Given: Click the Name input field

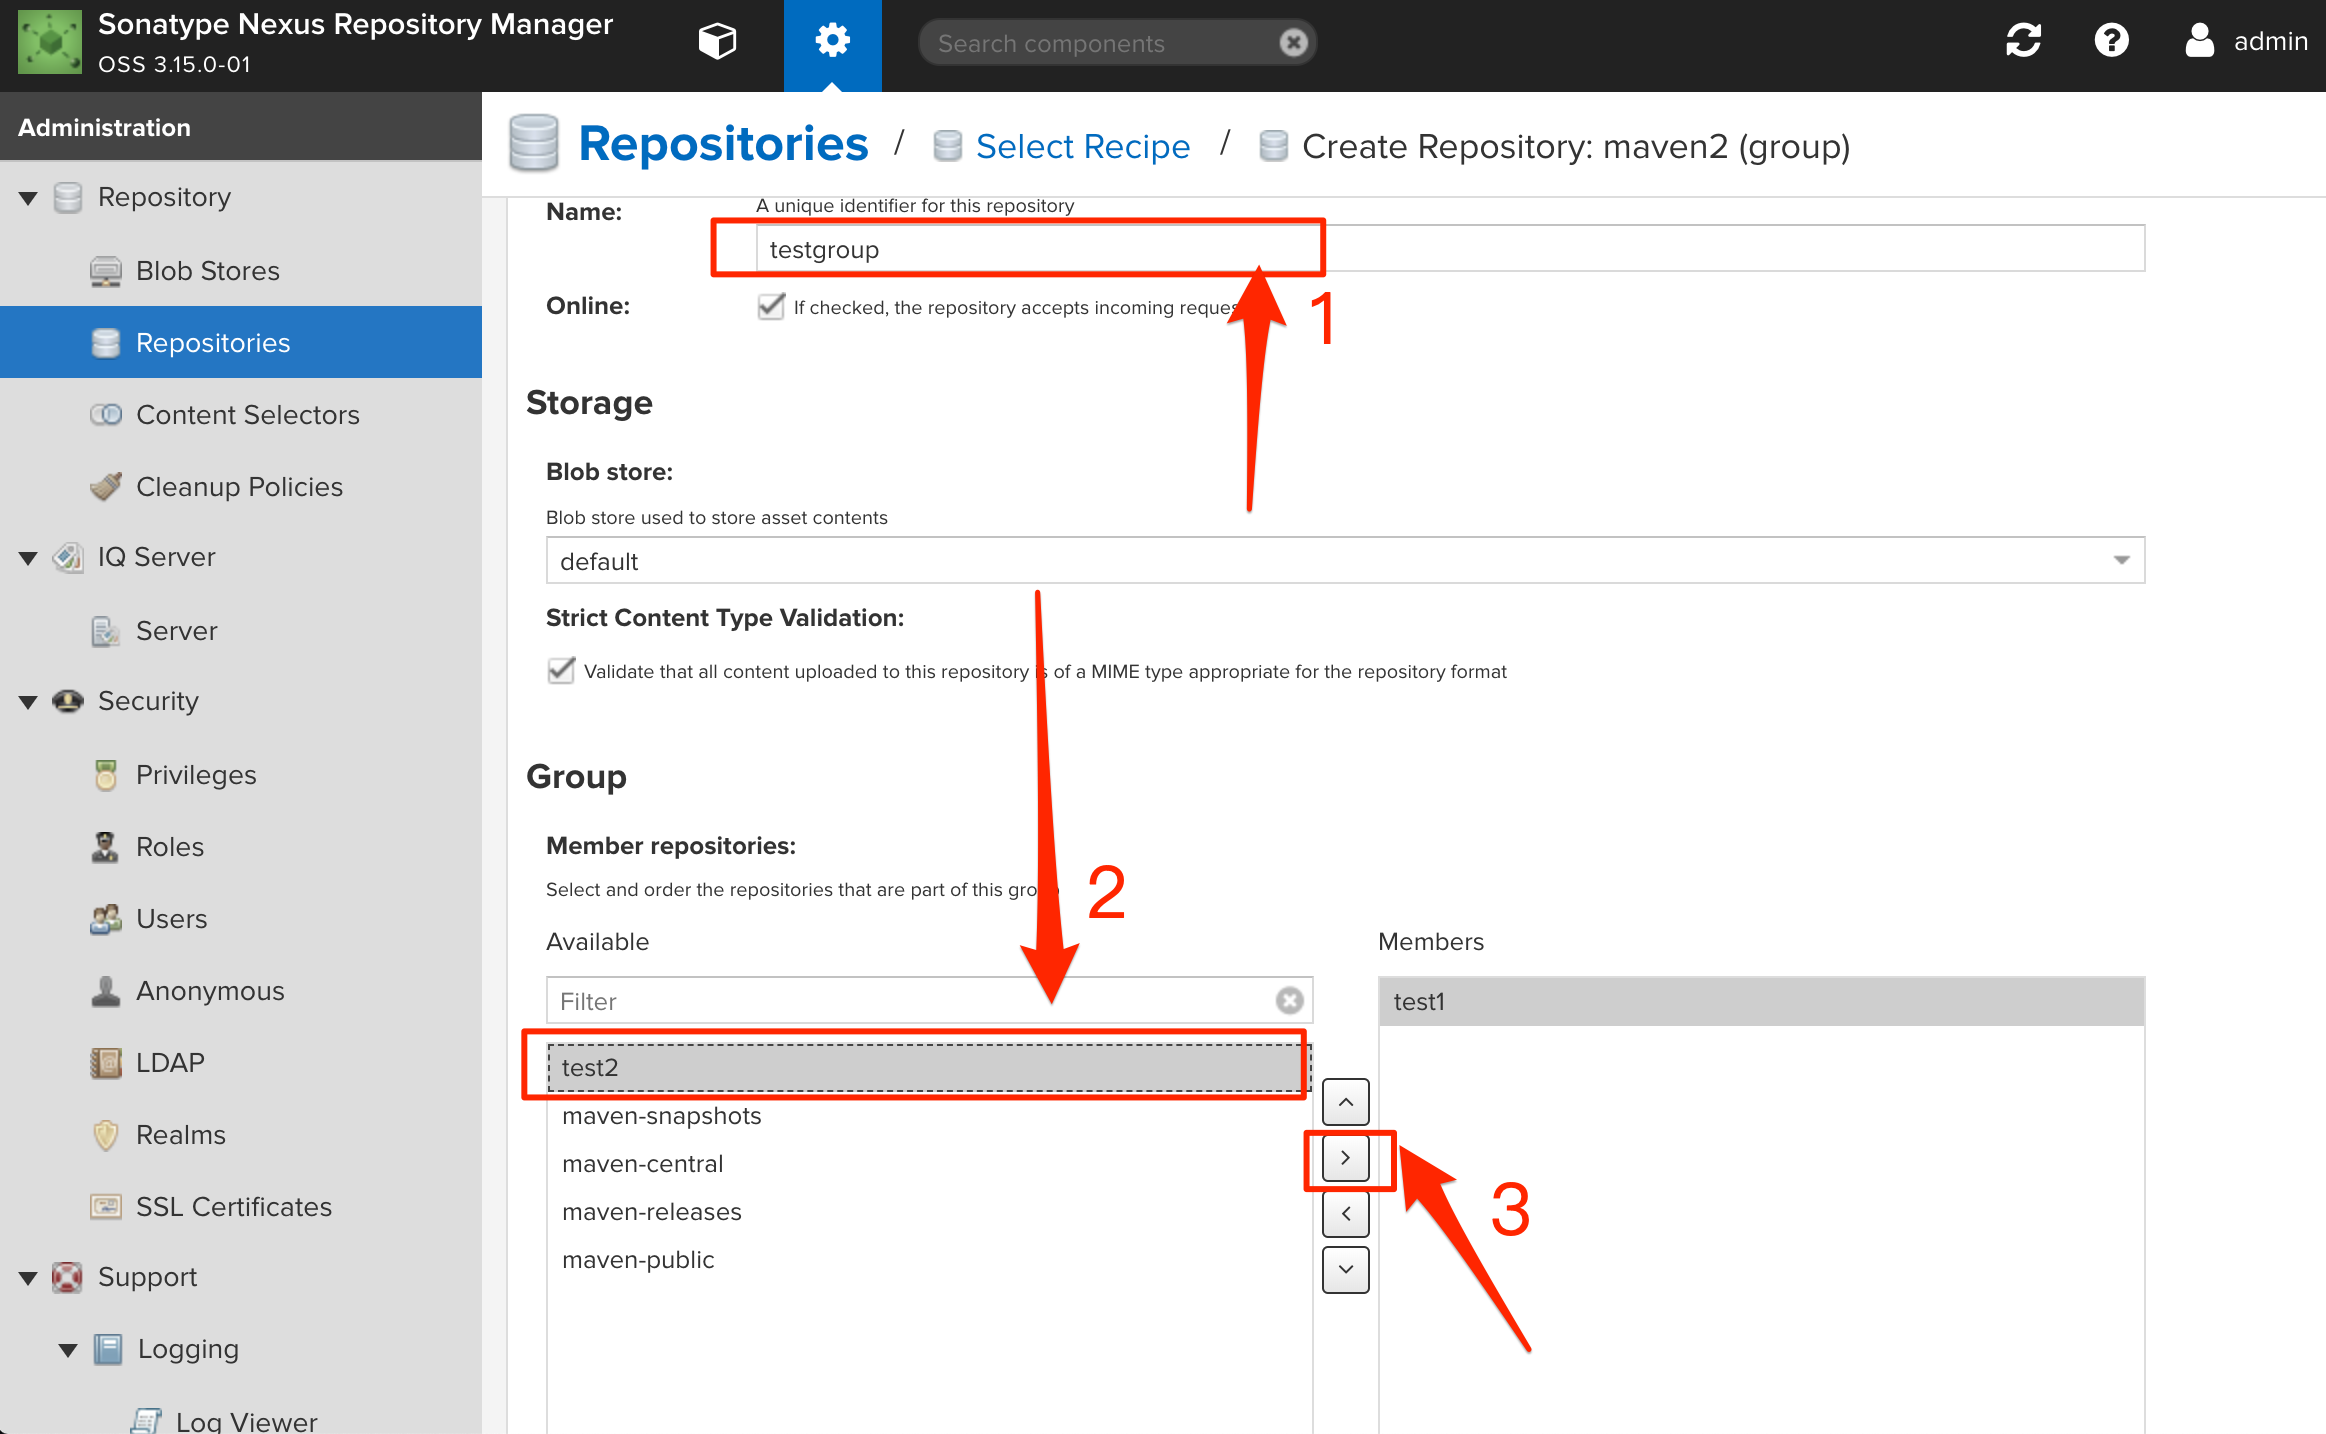Looking at the screenshot, I should 1450,249.
